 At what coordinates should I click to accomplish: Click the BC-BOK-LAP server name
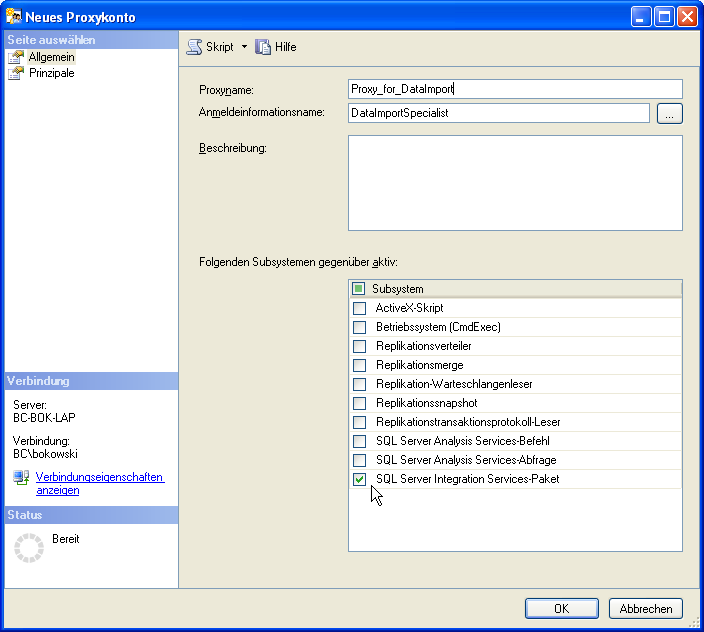click(44, 417)
